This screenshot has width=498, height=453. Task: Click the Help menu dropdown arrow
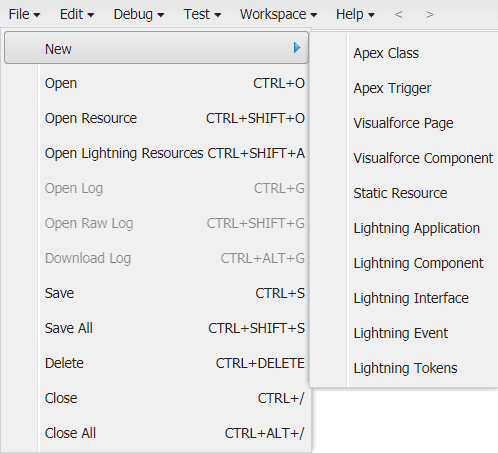point(371,15)
